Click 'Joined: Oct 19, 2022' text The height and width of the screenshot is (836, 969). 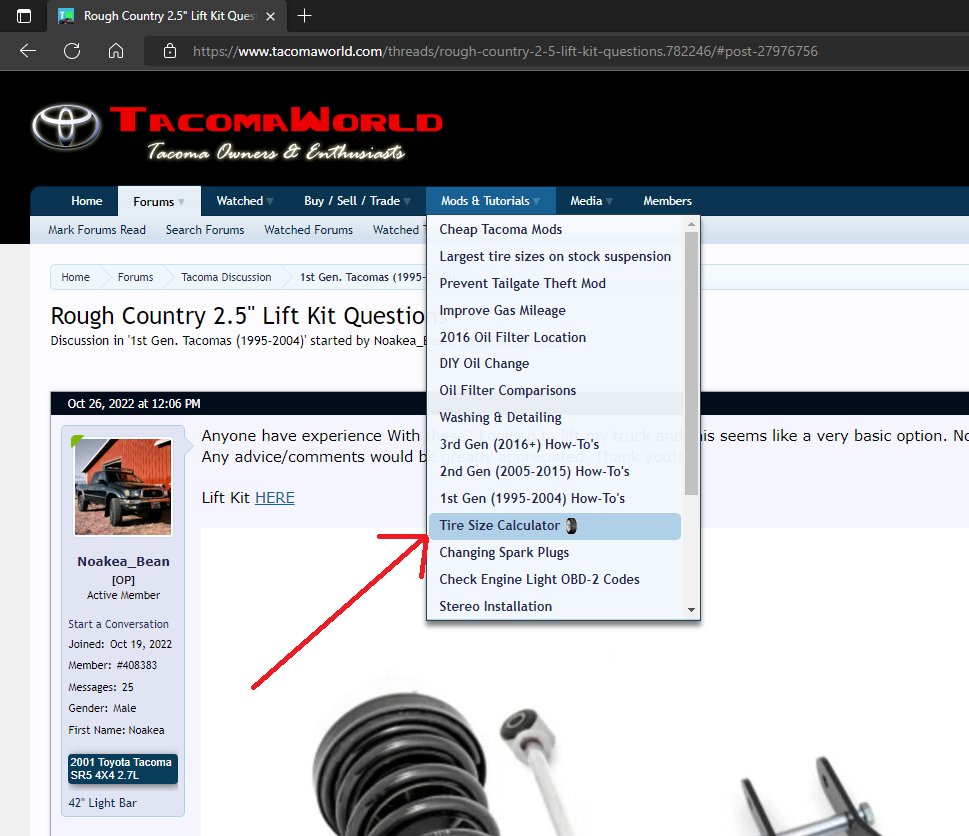coord(120,644)
